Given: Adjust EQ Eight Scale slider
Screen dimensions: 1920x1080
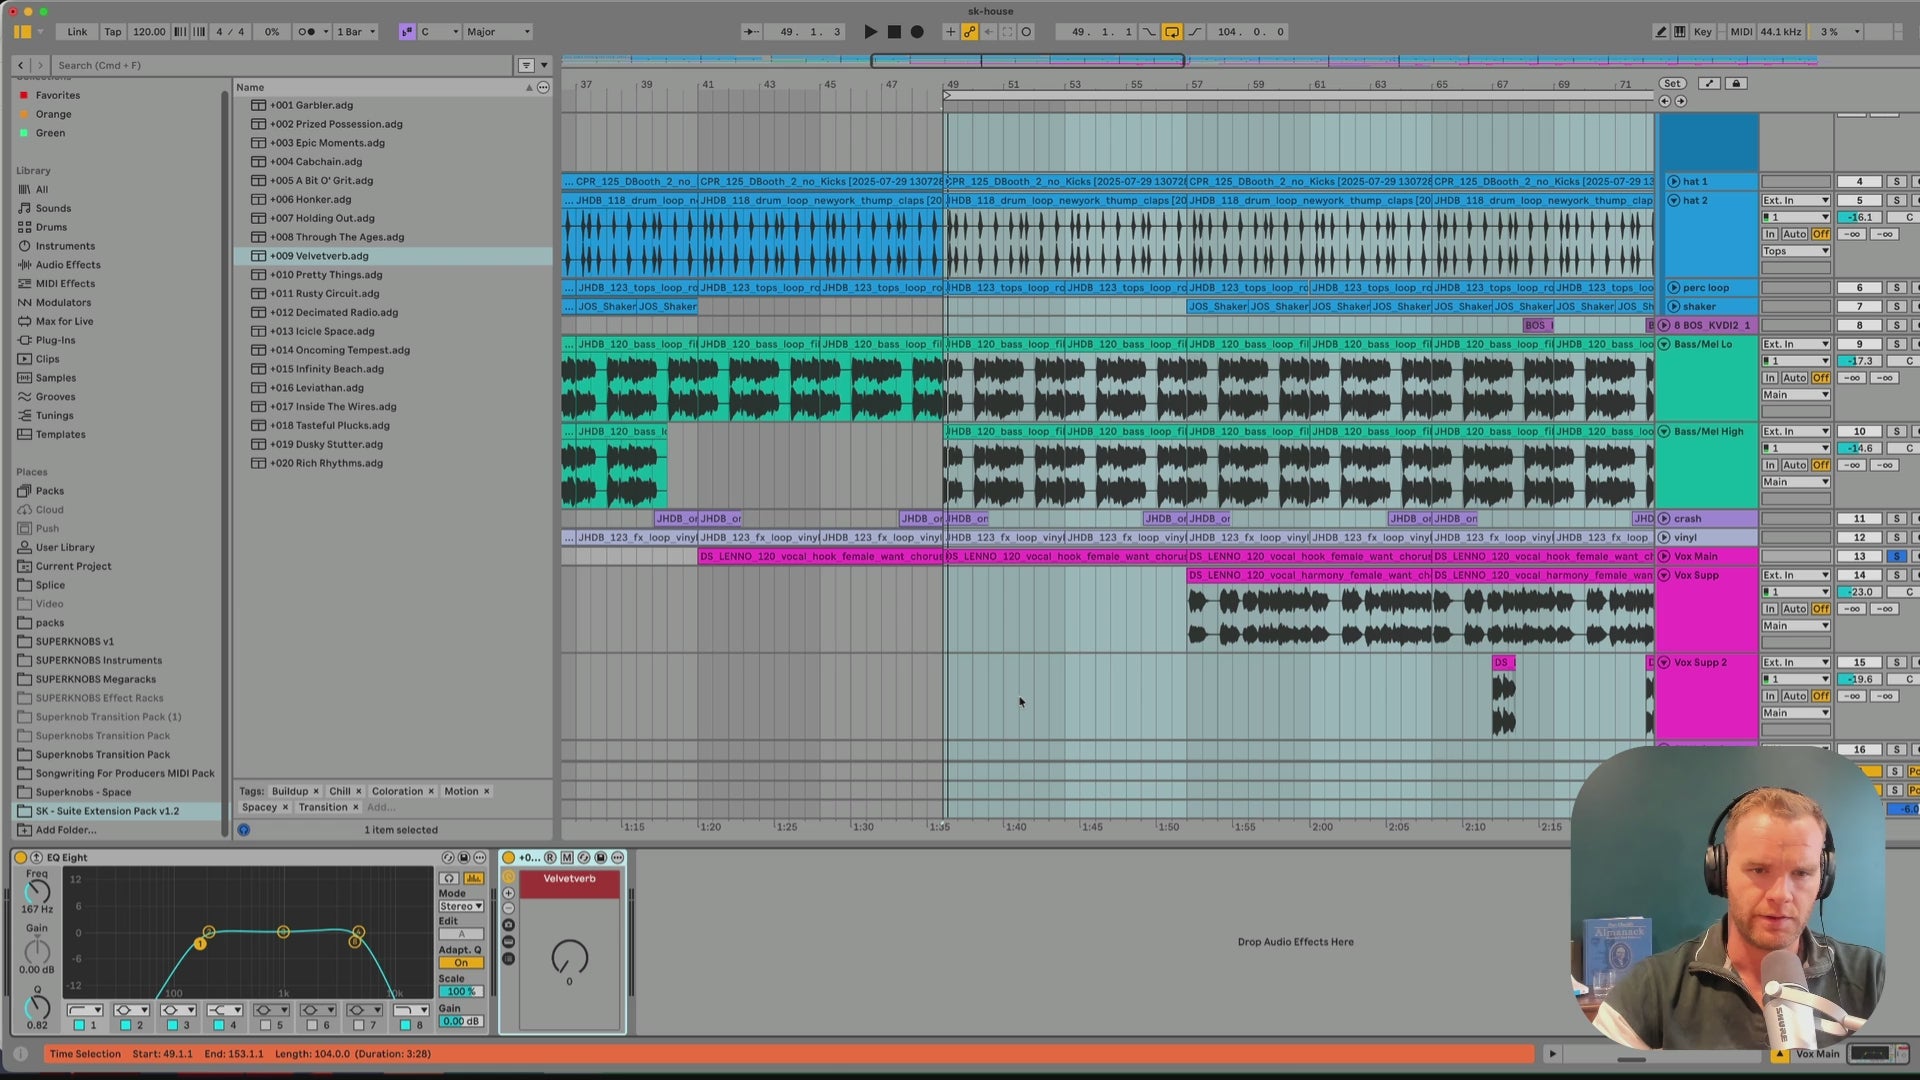Looking at the screenshot, I should [x=460, y=992].
